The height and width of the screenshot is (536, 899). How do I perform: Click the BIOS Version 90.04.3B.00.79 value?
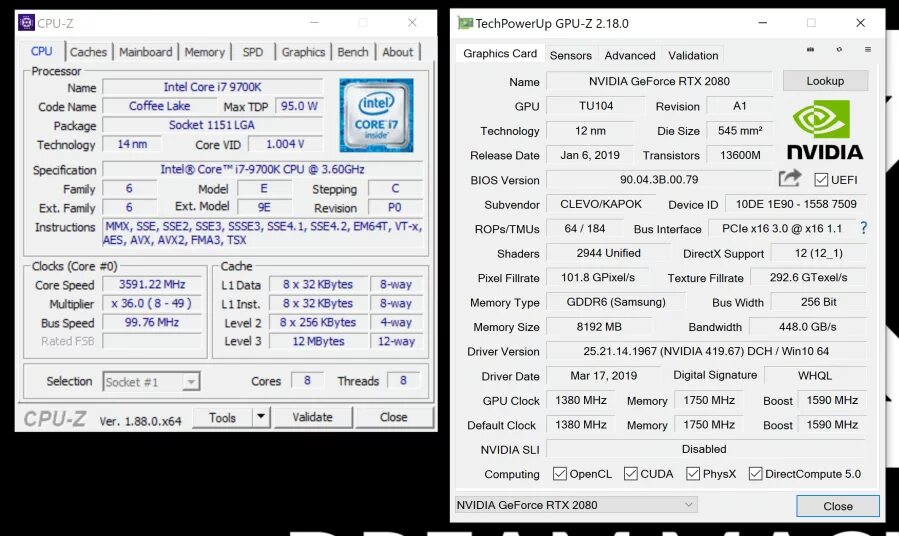[x=659, y=179]
